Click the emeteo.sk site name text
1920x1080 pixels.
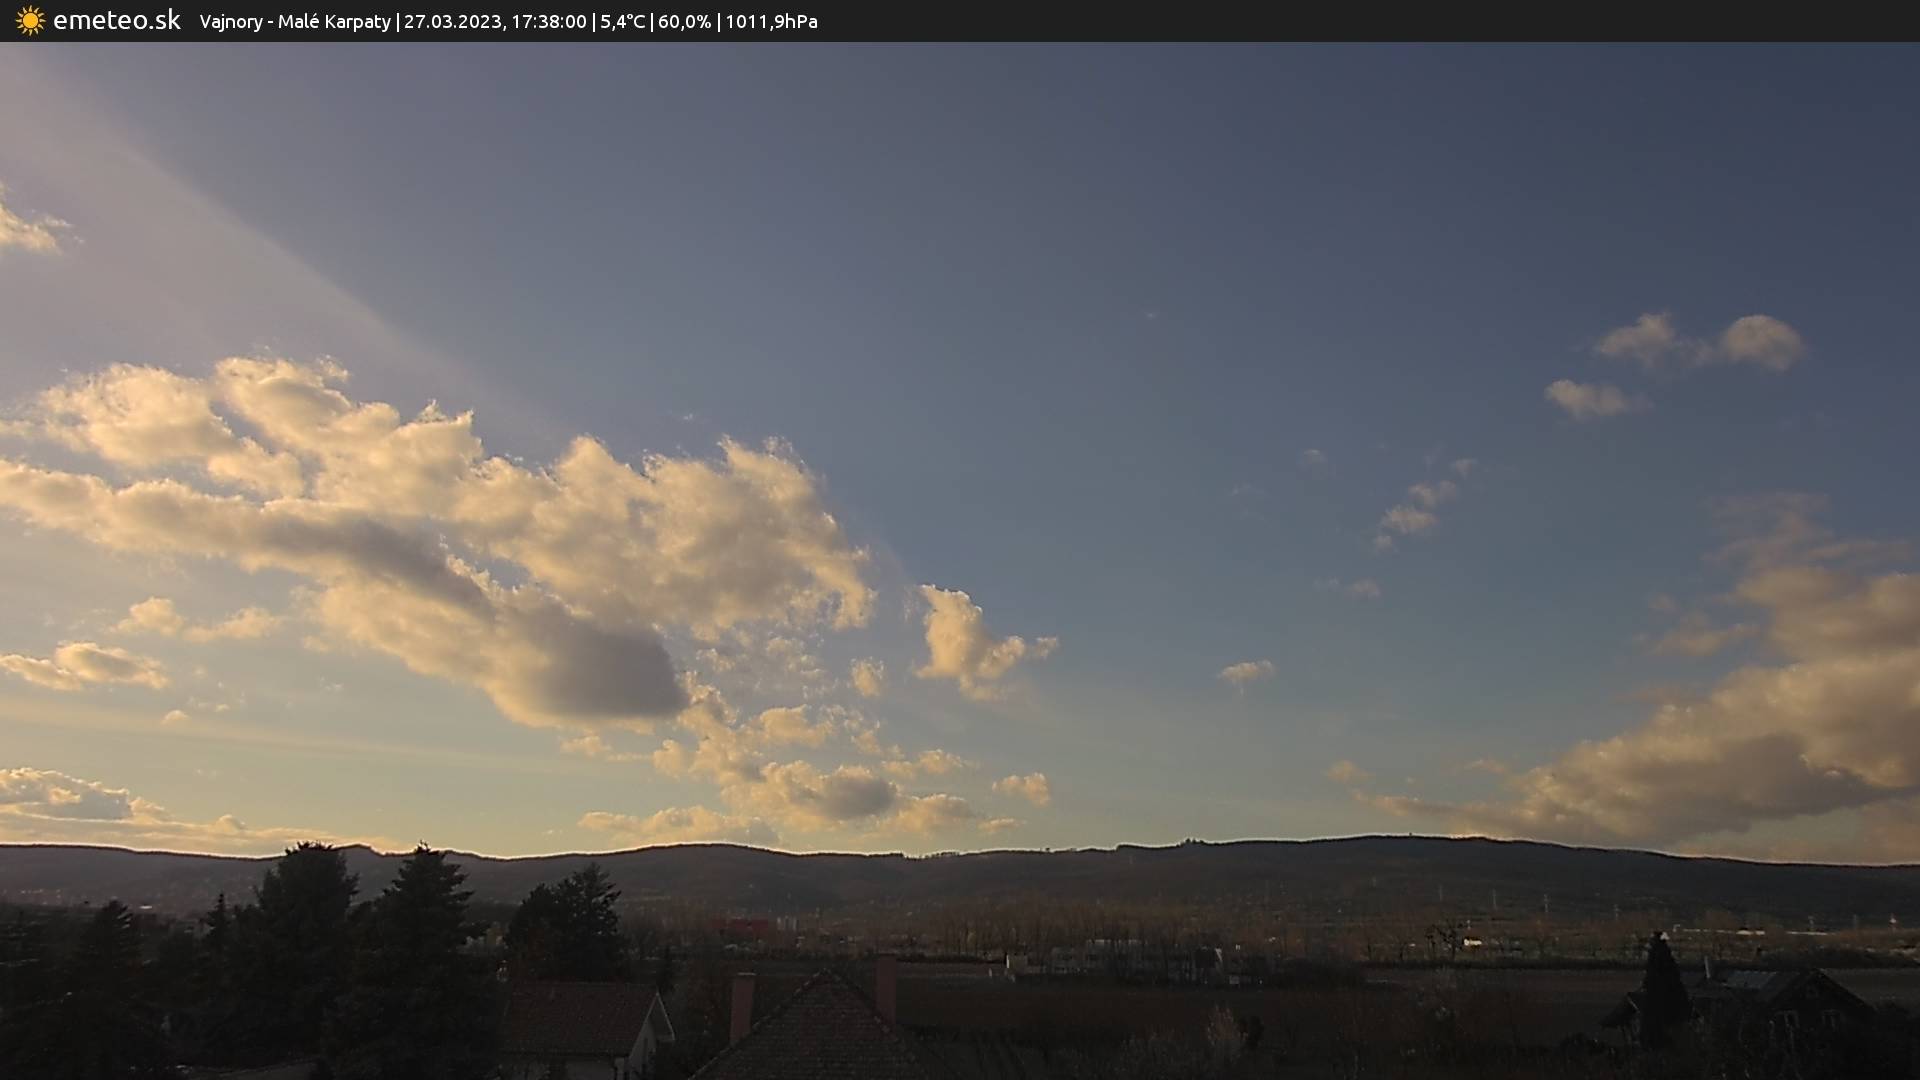(x=117, y=21)
